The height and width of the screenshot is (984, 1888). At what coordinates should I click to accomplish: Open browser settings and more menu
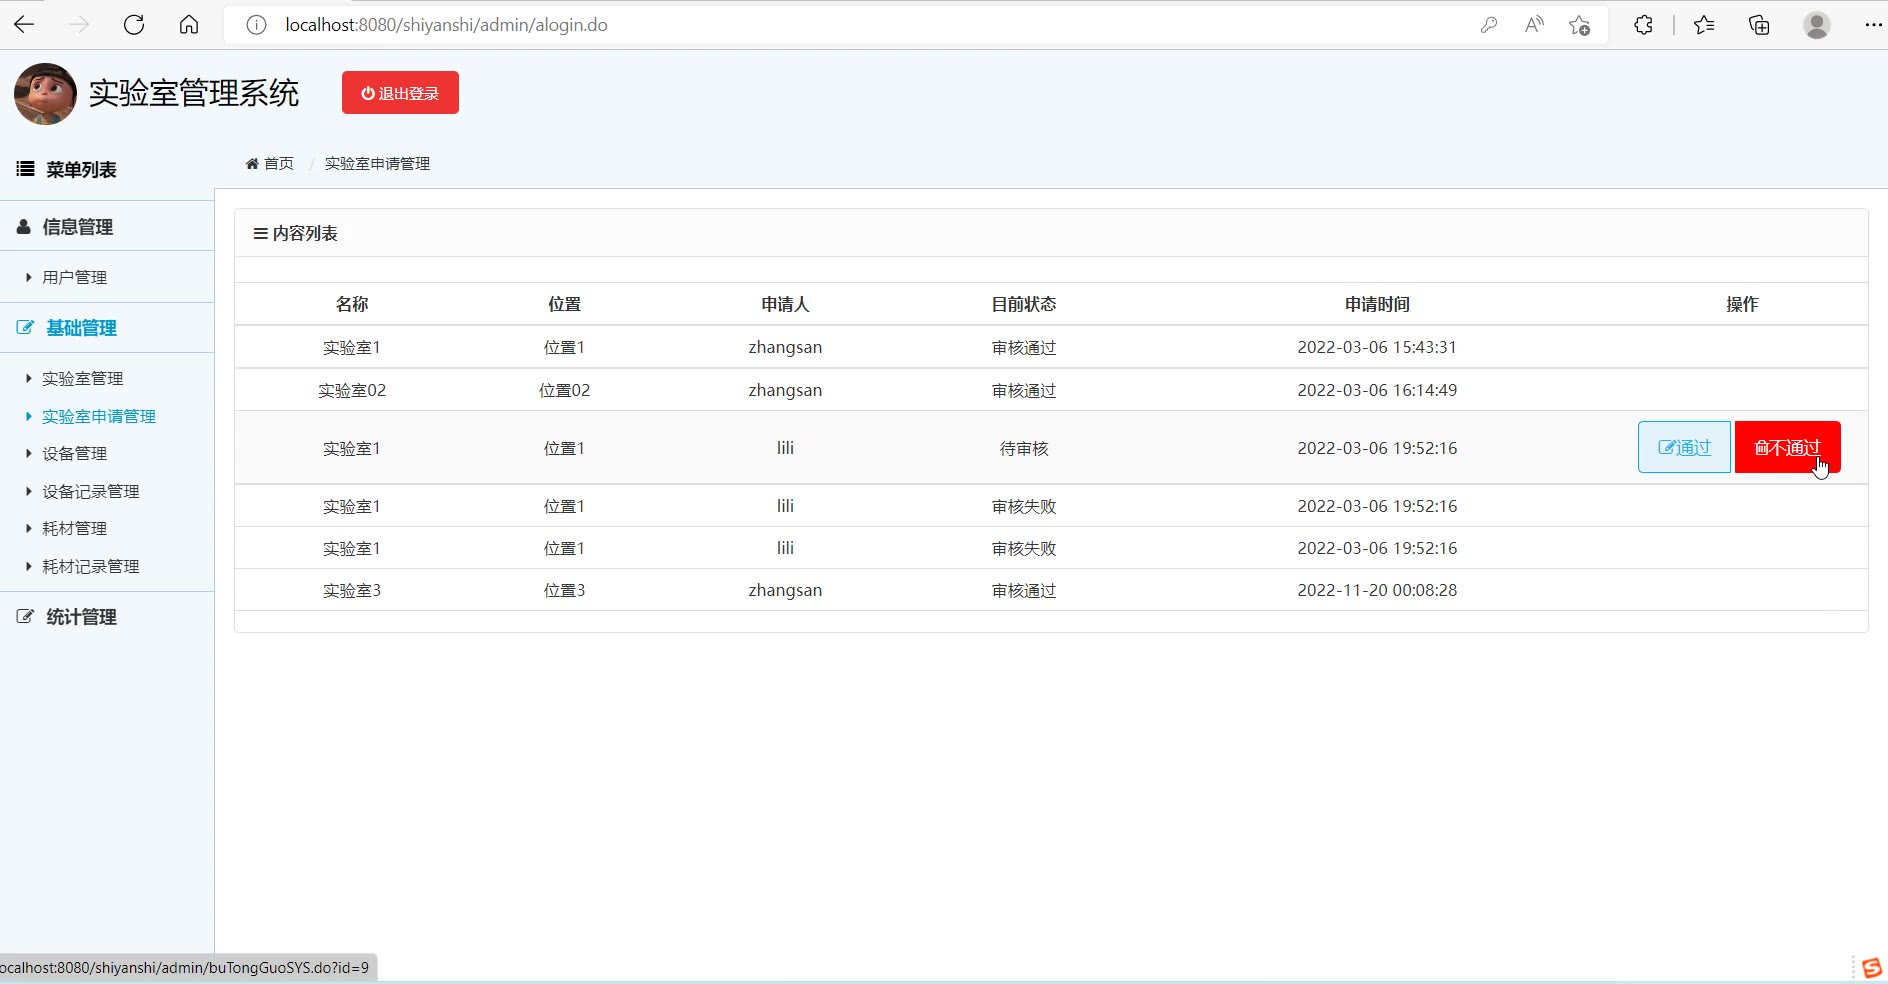(1873, 25)
